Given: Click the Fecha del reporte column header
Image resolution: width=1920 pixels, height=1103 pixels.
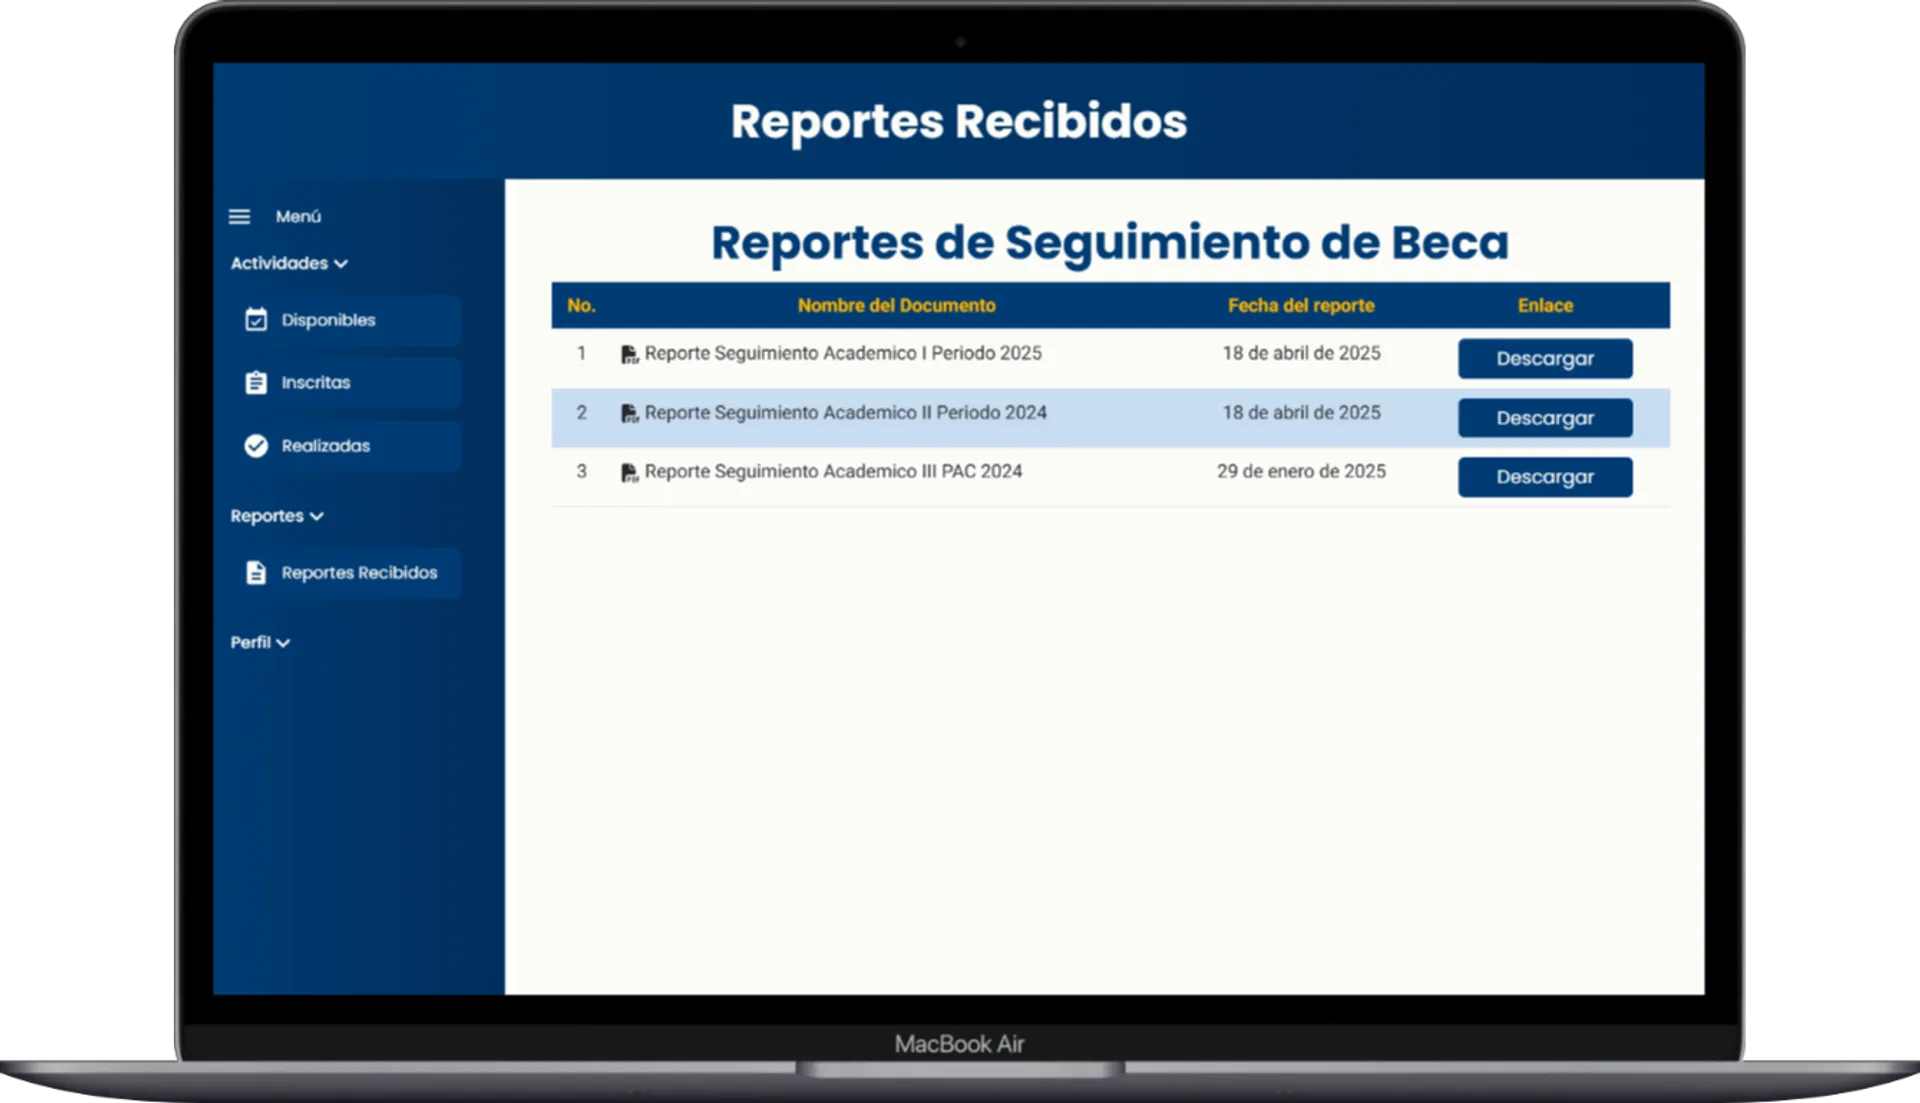Looking at the screenshot, I should pos(1300,306).
